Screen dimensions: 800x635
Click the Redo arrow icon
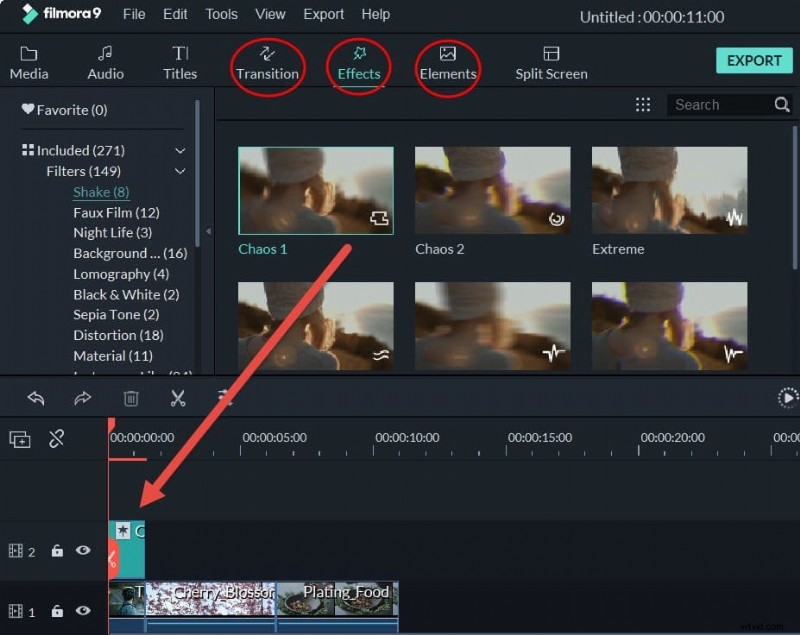coord(83,398)
